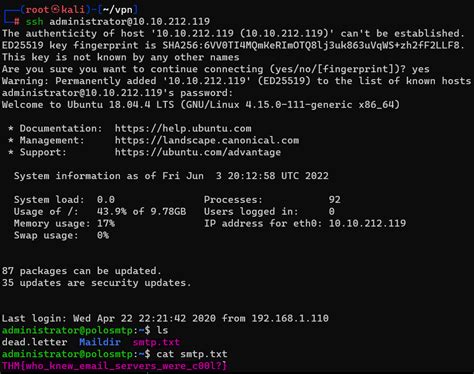This screenshot has height=374, width=474.
Task: Select the Maildir directory name
Action: tap(100, 342)
